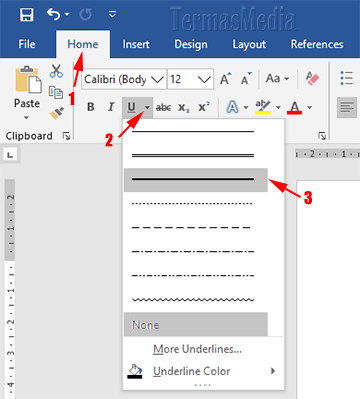Click the Copy icon
This screenshot has width=360, height=399.
[x=56, y=92]
